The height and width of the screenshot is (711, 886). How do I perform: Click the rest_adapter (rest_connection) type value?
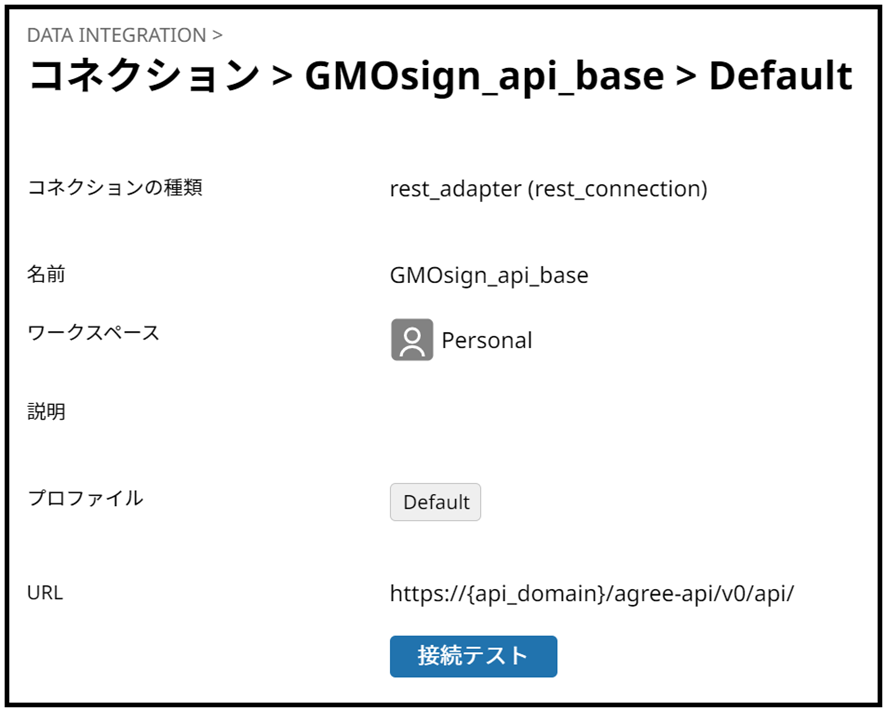pyautogui.click(x=548, y=189)
